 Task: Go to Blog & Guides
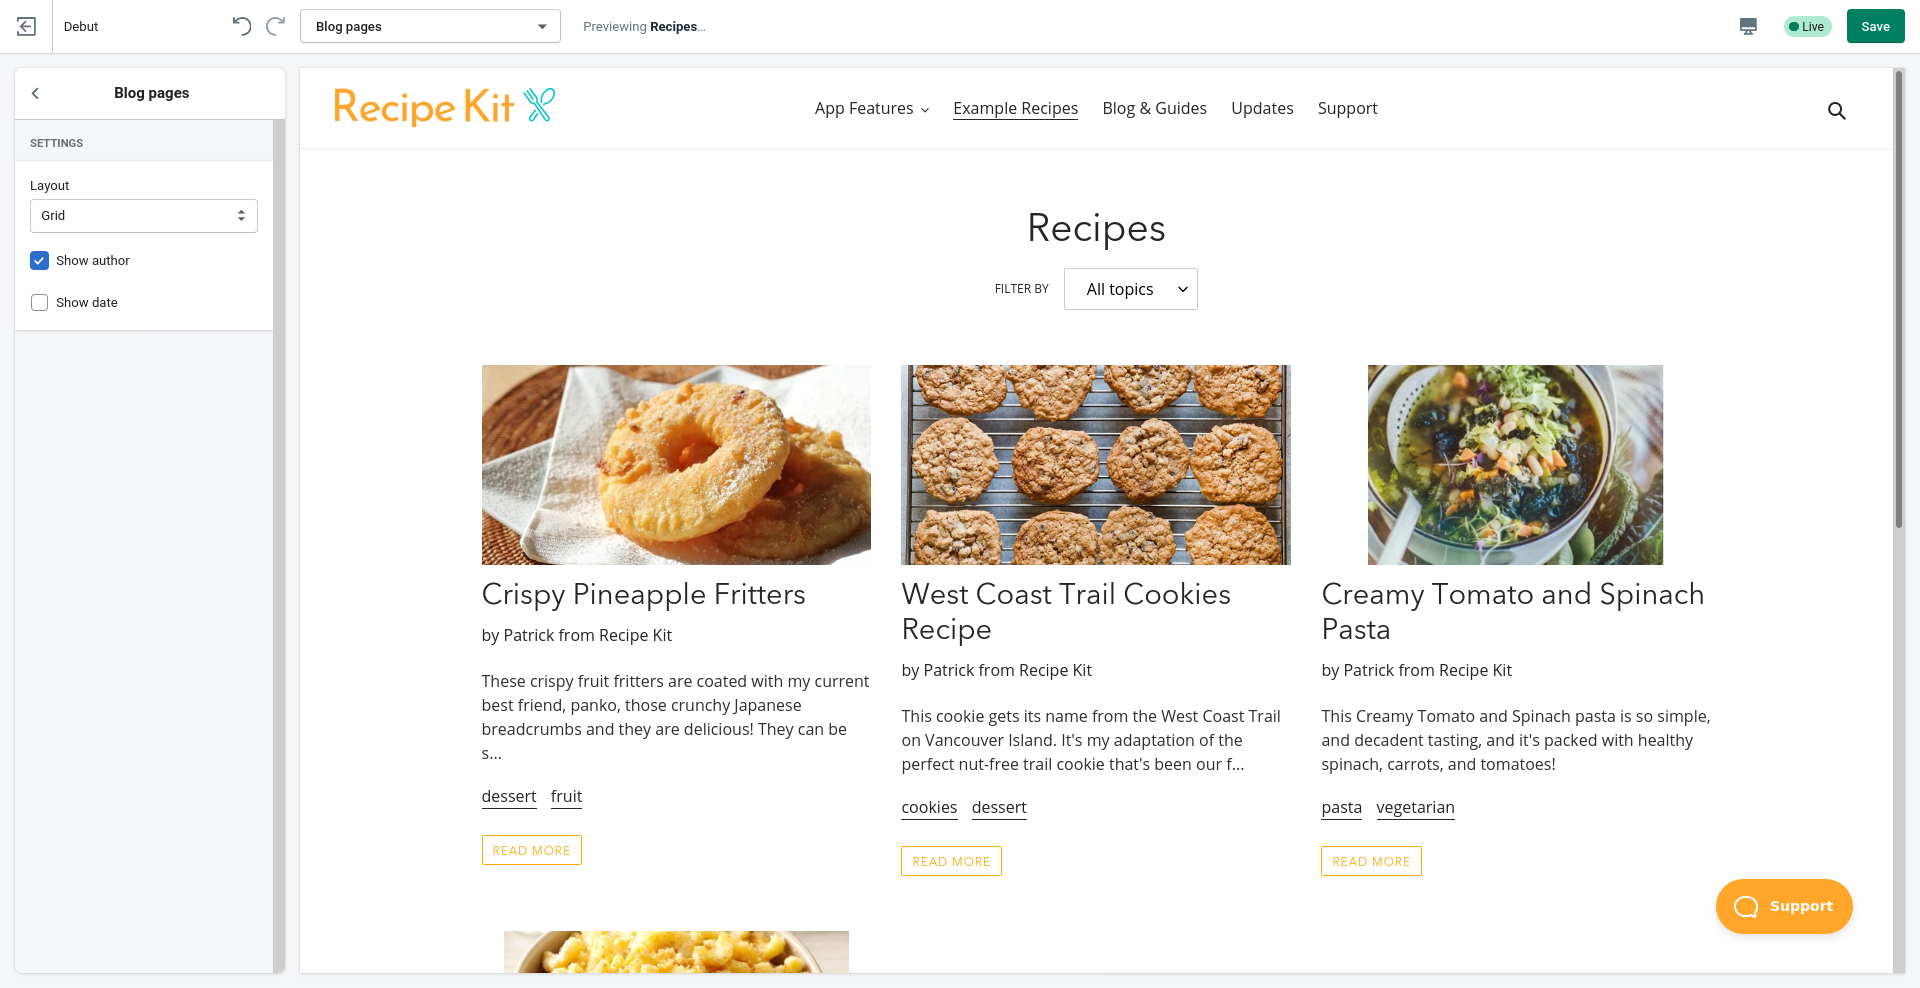click(x=1154, y=109)
